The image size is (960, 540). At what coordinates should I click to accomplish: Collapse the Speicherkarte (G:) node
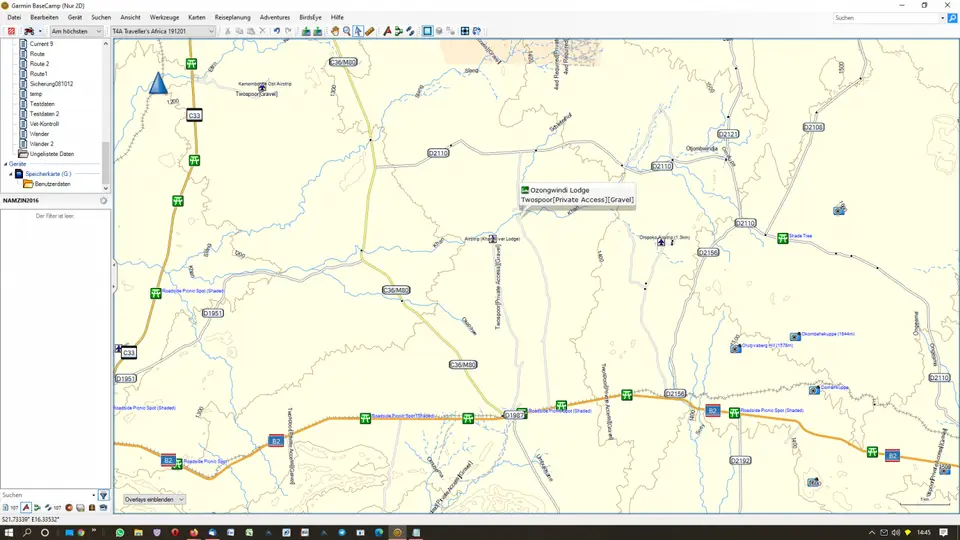[x=10, y=174]
